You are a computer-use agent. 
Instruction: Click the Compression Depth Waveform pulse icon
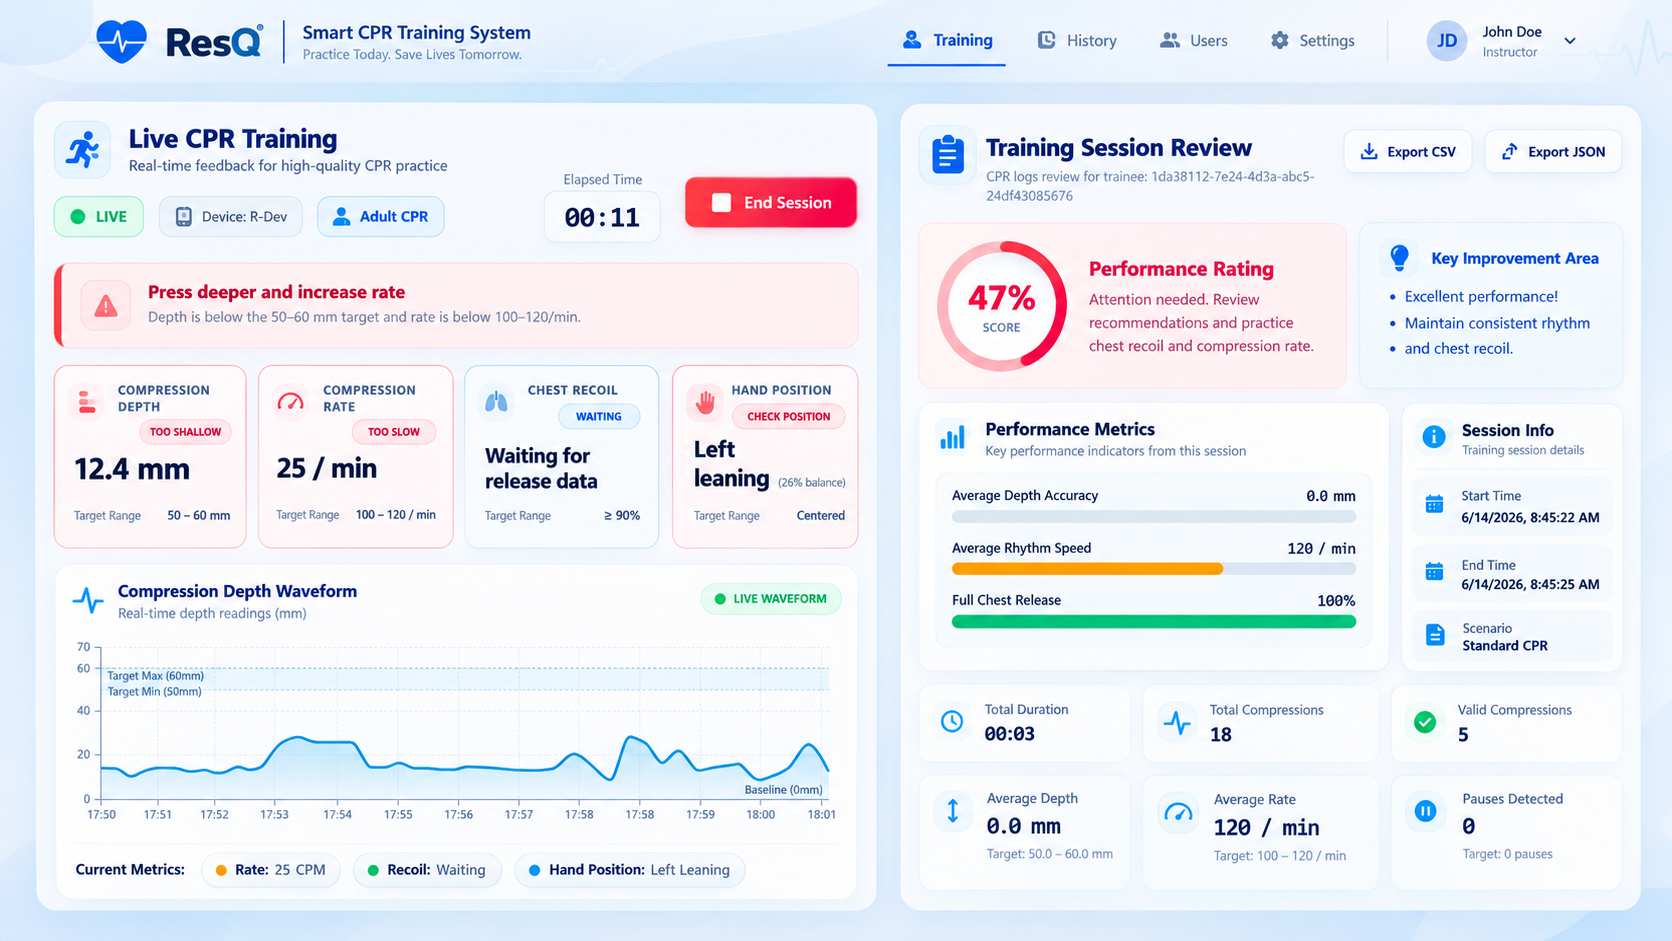pyautogui.click(x=88, y=600)
